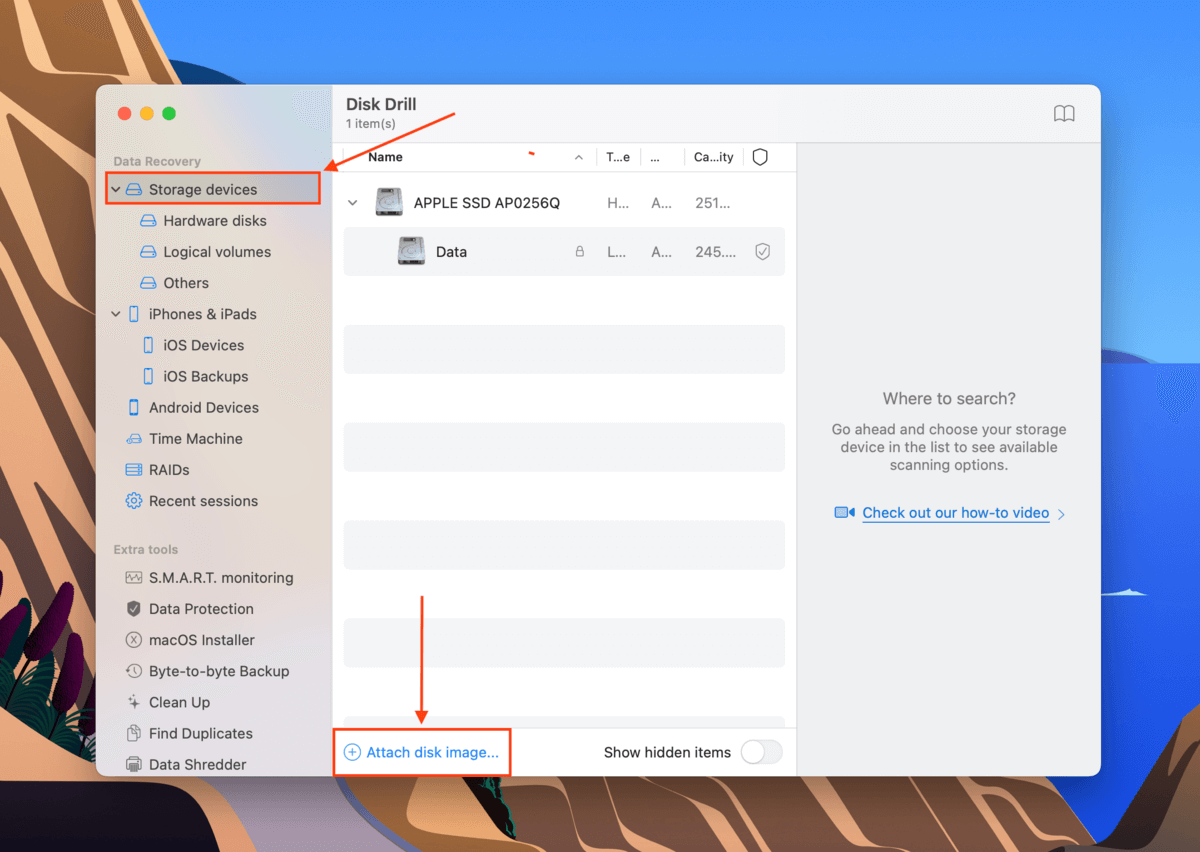Click the Others disk icon
This screenshot has height=852, width=1200.
[x=148, y=283]
